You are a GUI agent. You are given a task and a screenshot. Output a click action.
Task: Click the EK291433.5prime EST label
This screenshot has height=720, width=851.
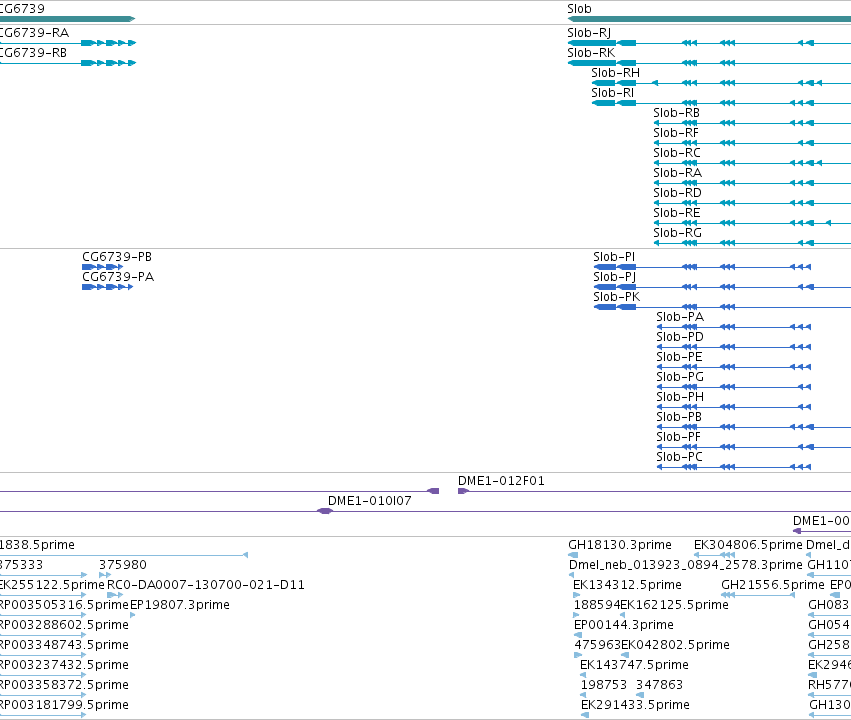[635, 705]
